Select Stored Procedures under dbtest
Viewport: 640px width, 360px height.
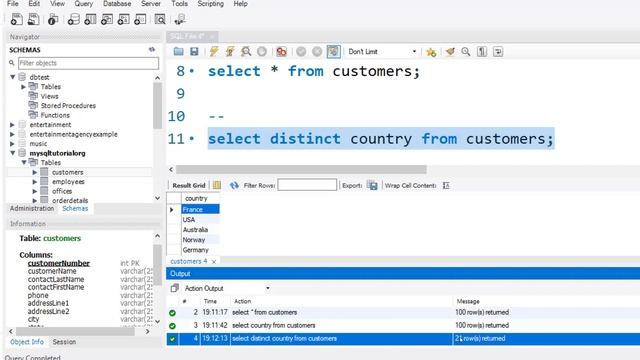point(68,106)
